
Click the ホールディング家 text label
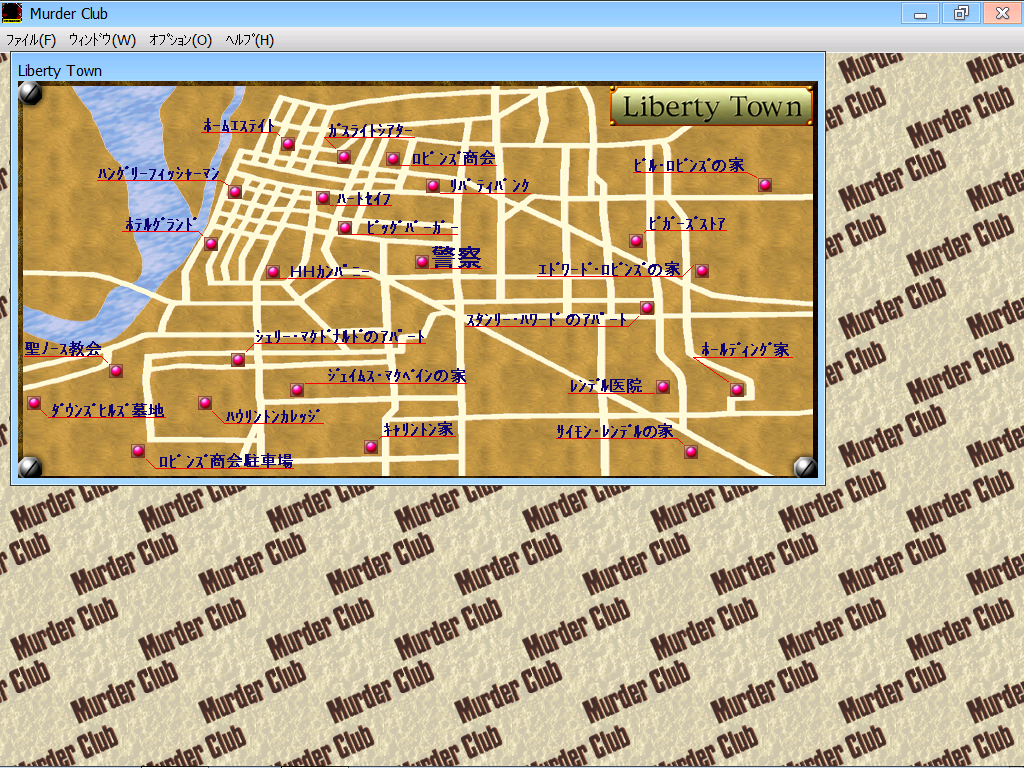point(745,349)
